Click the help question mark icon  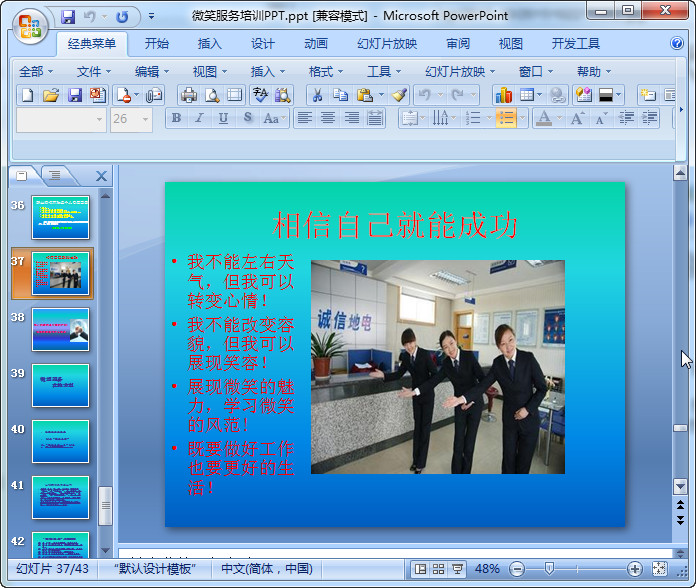(x=676, y=43)
